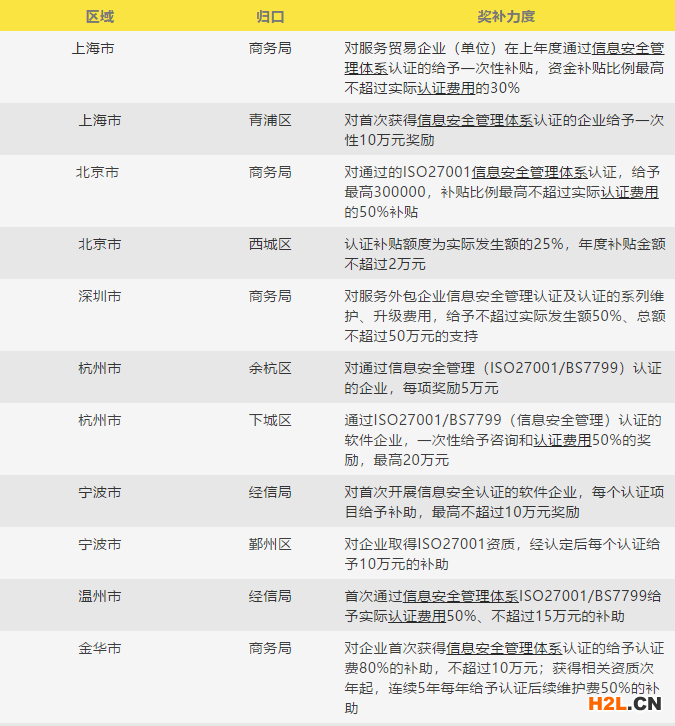Select the 温州市 region cell
This screenshot has width=675, height=726.
[99, 596]
